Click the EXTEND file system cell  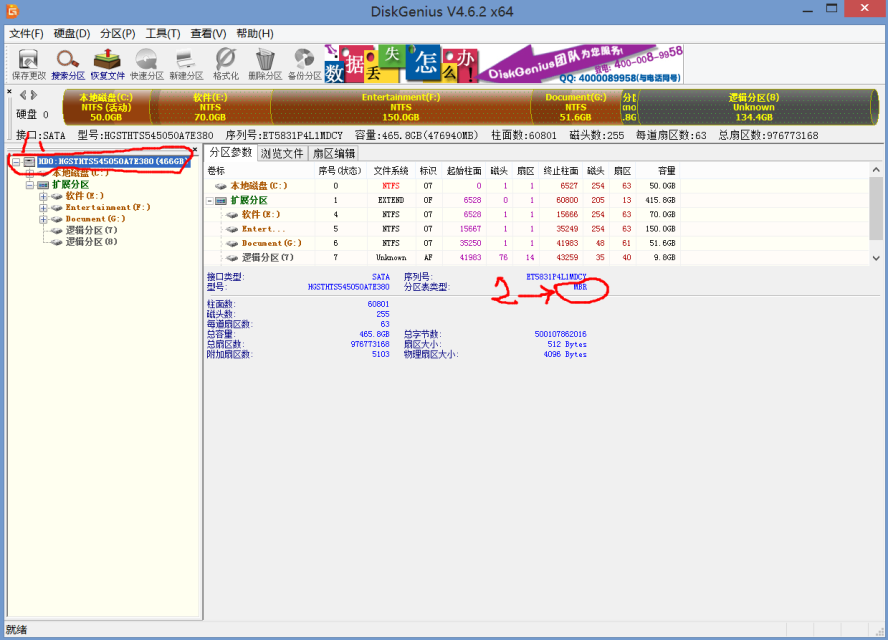[x=391, y=200]
